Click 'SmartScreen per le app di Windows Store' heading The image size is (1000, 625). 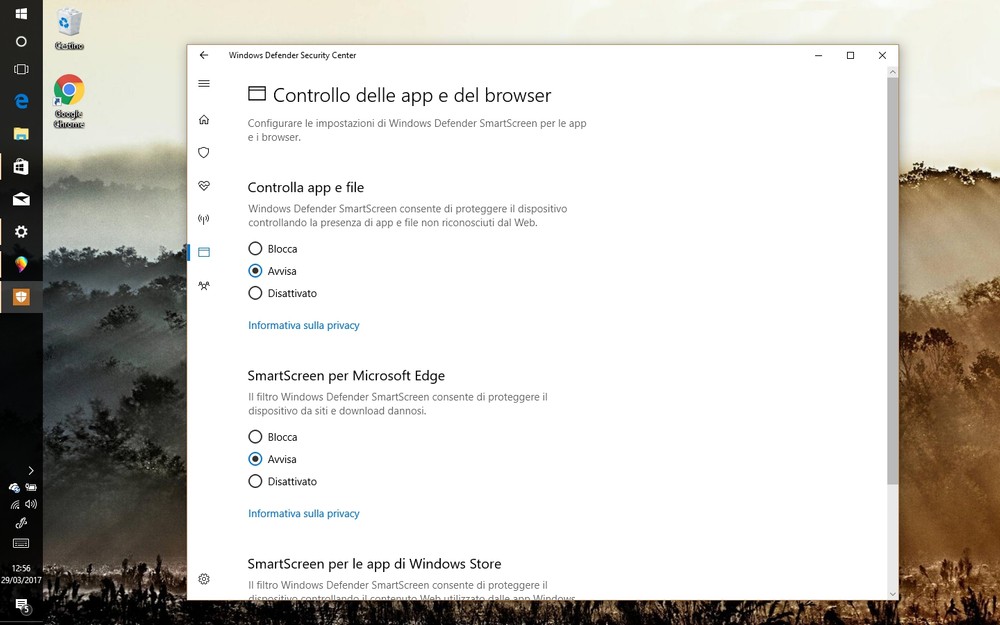(374, 564)
